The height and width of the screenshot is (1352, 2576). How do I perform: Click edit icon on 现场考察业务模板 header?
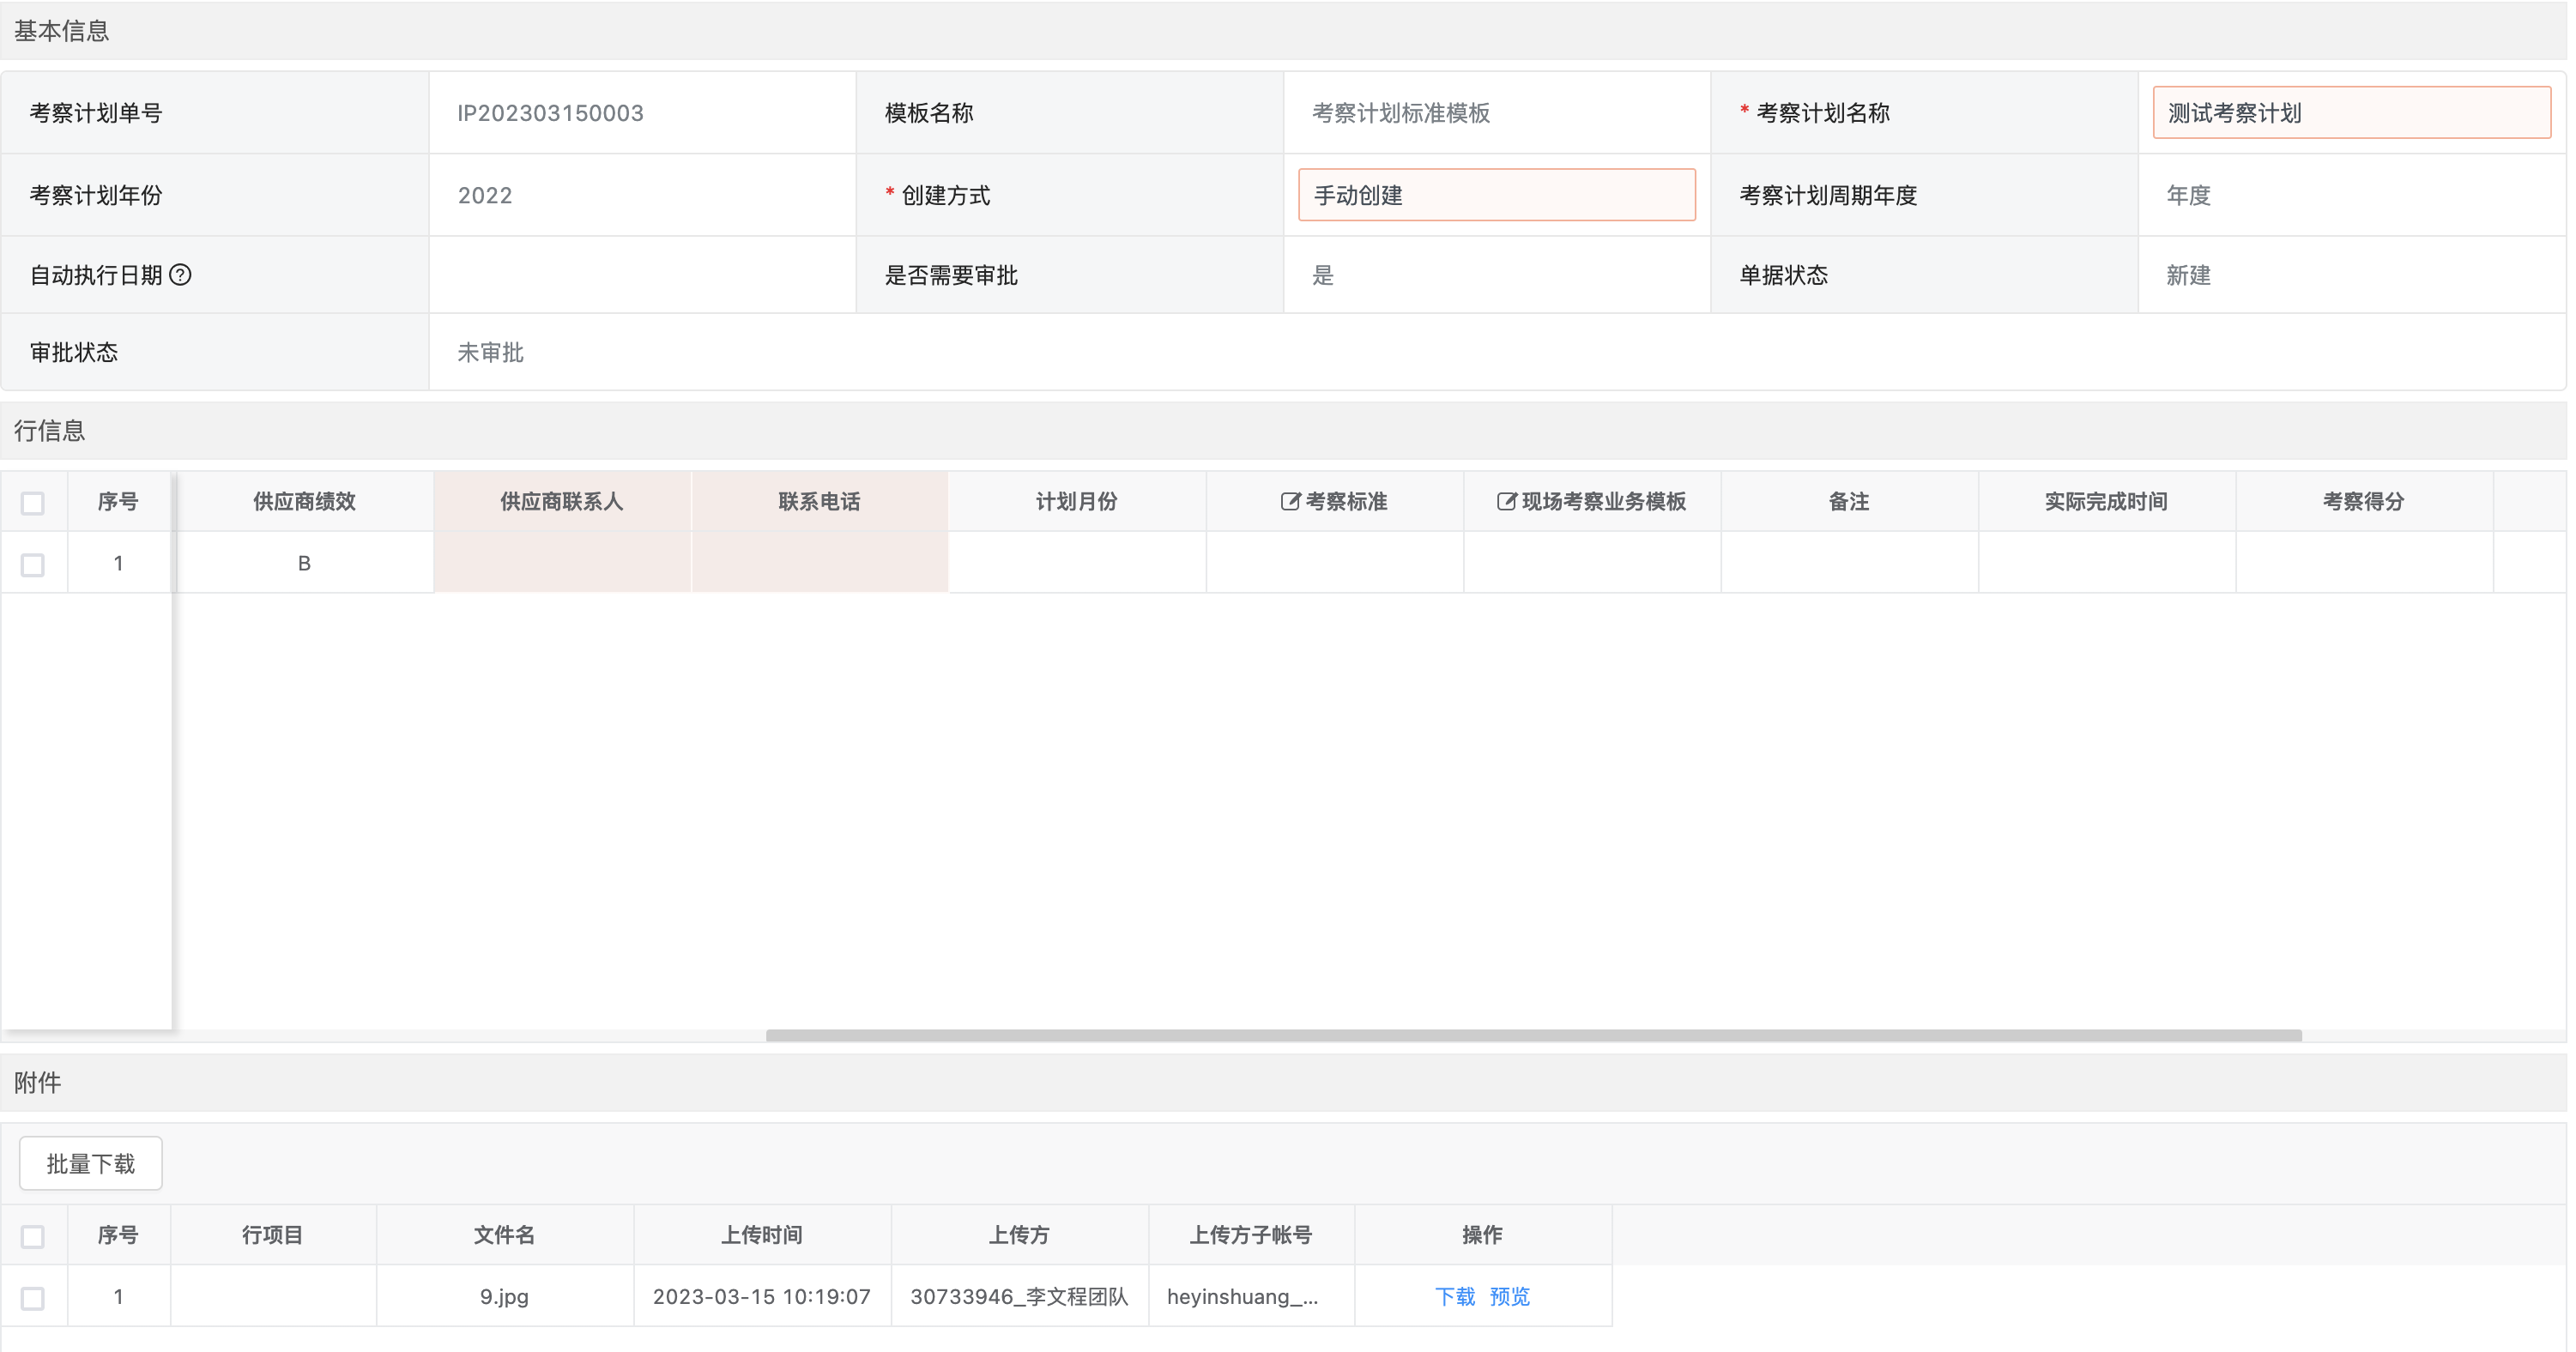pyautogui.click(x=1506, y=501)
